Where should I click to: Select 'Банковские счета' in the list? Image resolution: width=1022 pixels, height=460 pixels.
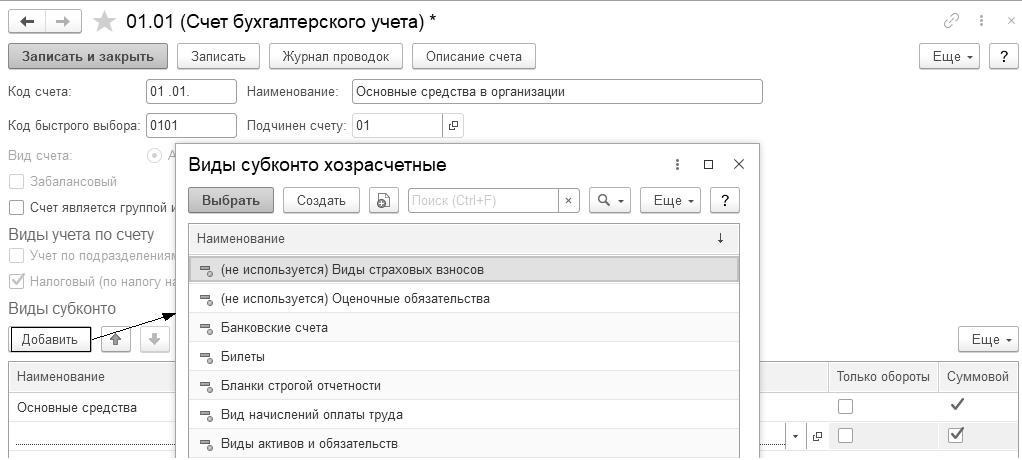[x=274, y=327]
